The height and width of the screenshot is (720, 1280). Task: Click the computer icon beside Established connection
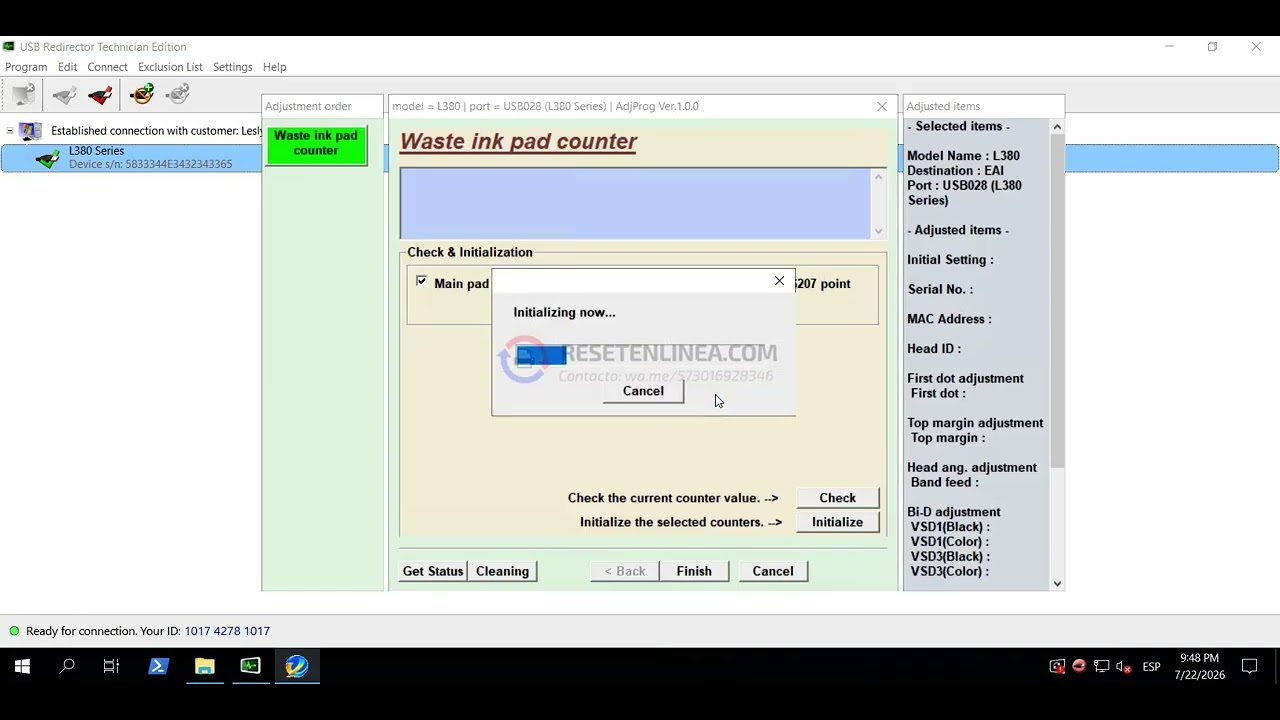click(31, 131)
